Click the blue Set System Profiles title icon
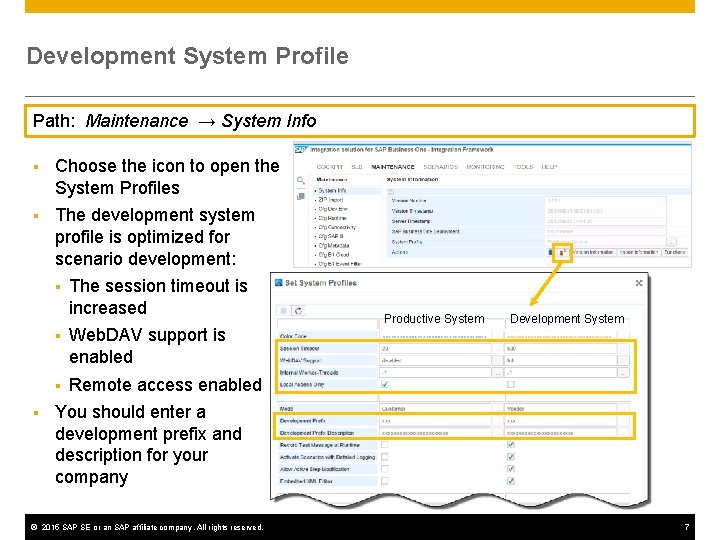 (x=279, y=282)
